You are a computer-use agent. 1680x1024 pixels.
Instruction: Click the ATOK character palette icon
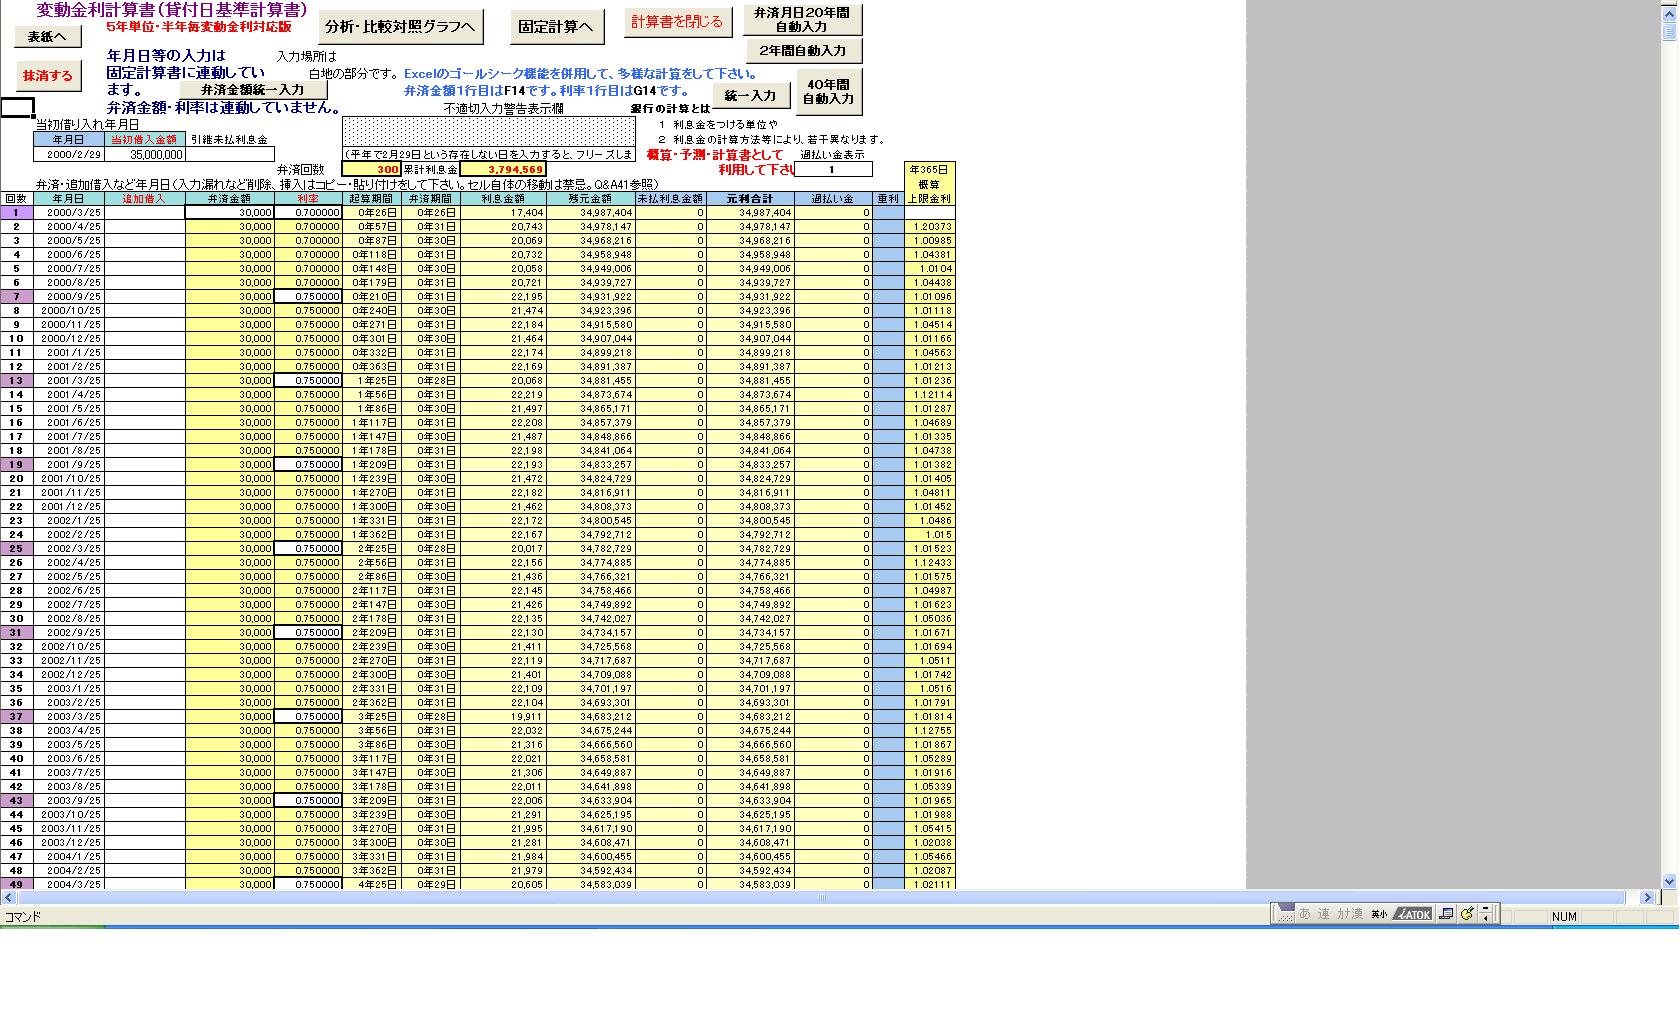[1446, 914]
